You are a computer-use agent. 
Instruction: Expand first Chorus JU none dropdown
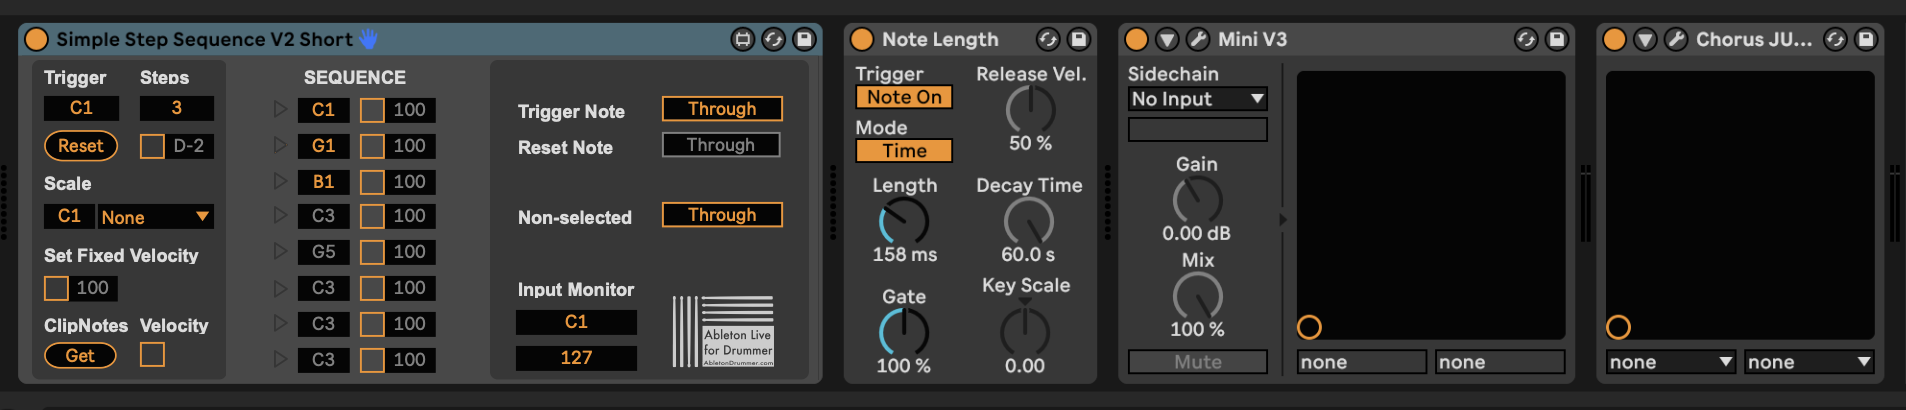[x=1669, y=362]
